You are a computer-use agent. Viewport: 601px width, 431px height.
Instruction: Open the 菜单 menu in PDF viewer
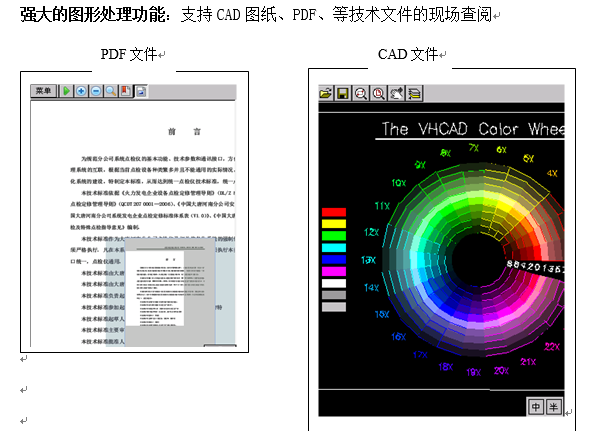click(x=44, y=91)
